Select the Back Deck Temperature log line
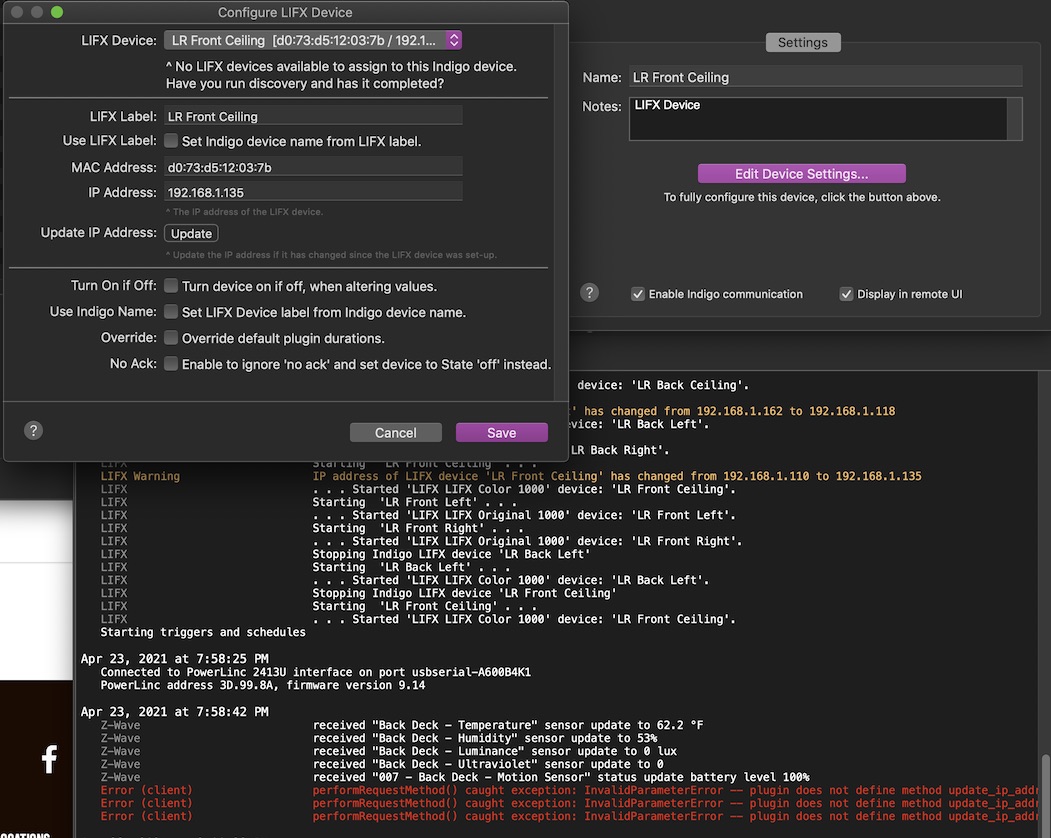This screenshot has height=838, width=1051. tap(402, 725)
